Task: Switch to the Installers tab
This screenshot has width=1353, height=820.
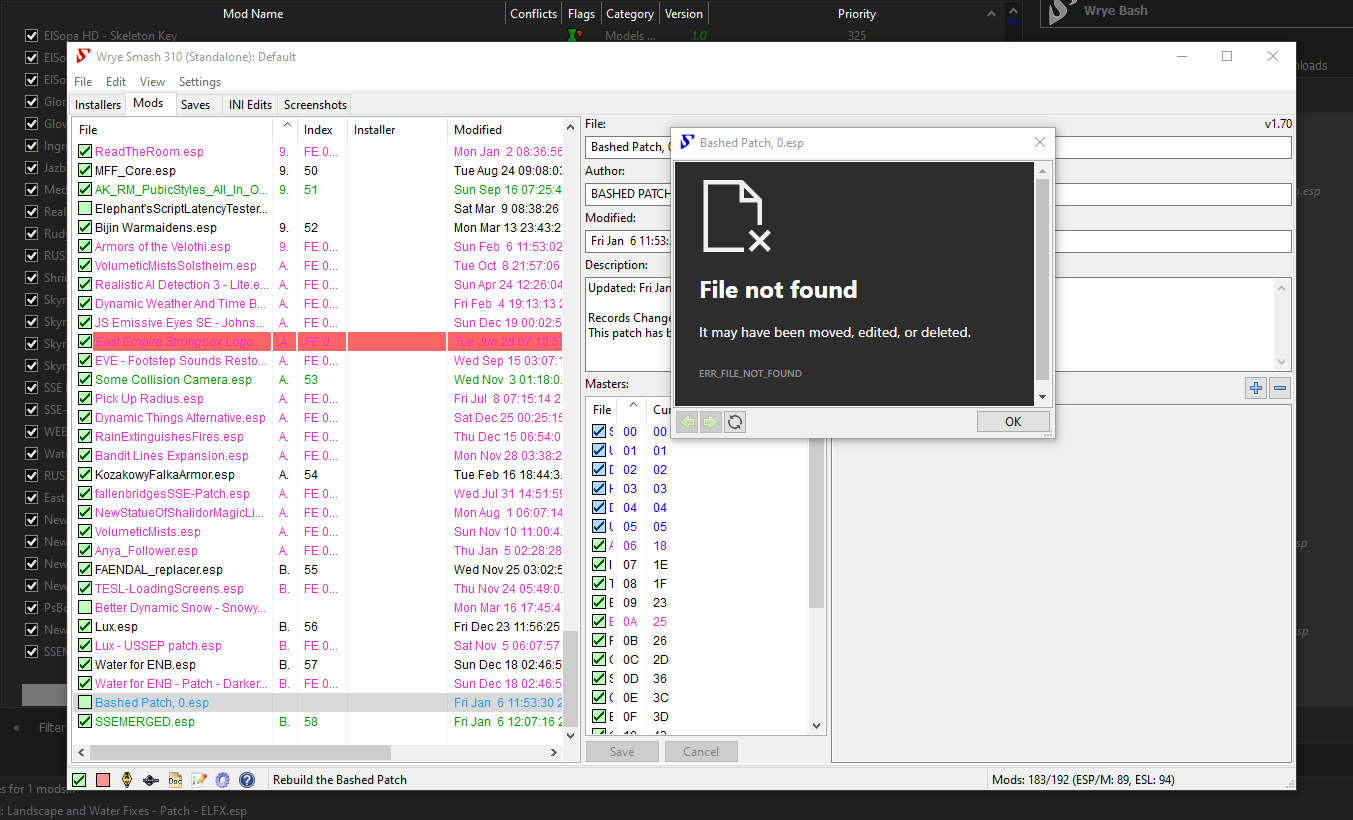Action: (98, 105)
